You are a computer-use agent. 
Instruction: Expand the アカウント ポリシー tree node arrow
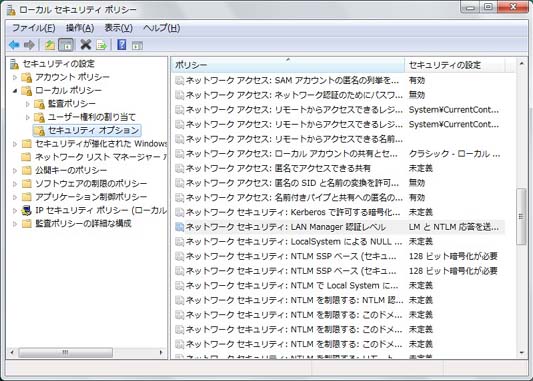pos(15,77)
